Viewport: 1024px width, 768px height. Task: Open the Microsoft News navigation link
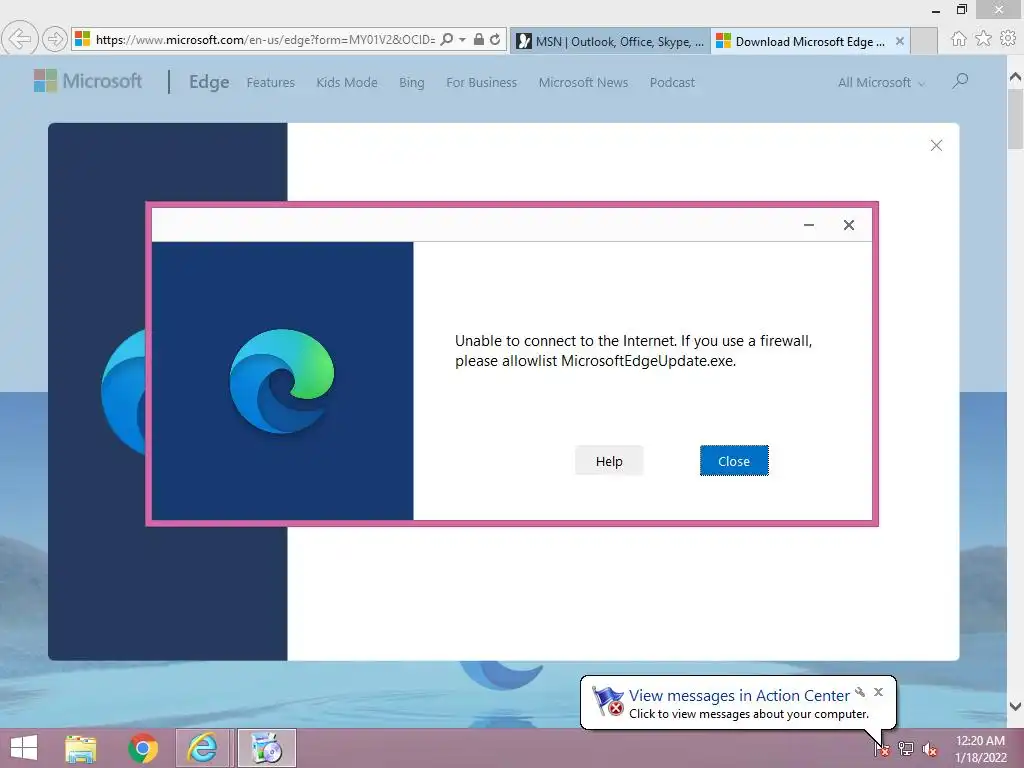point(583,83)
